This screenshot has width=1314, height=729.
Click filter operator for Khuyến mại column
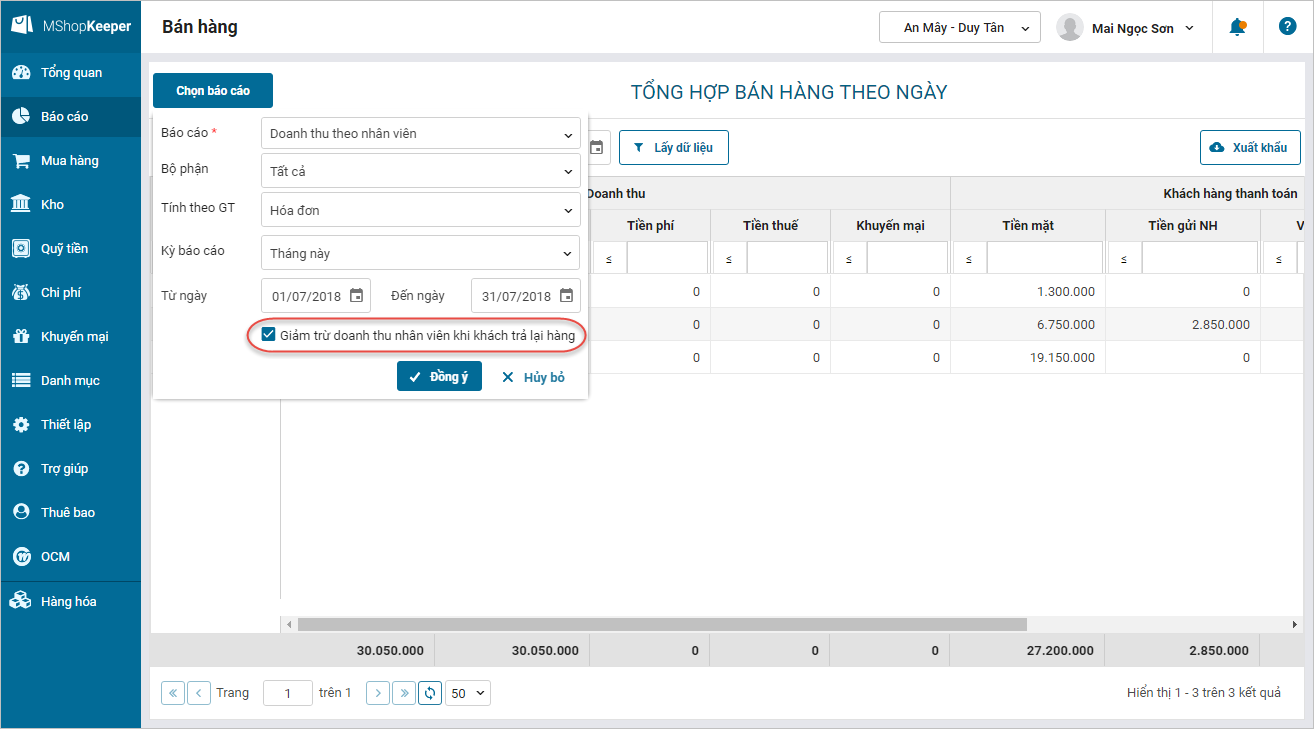pos(849,258)
